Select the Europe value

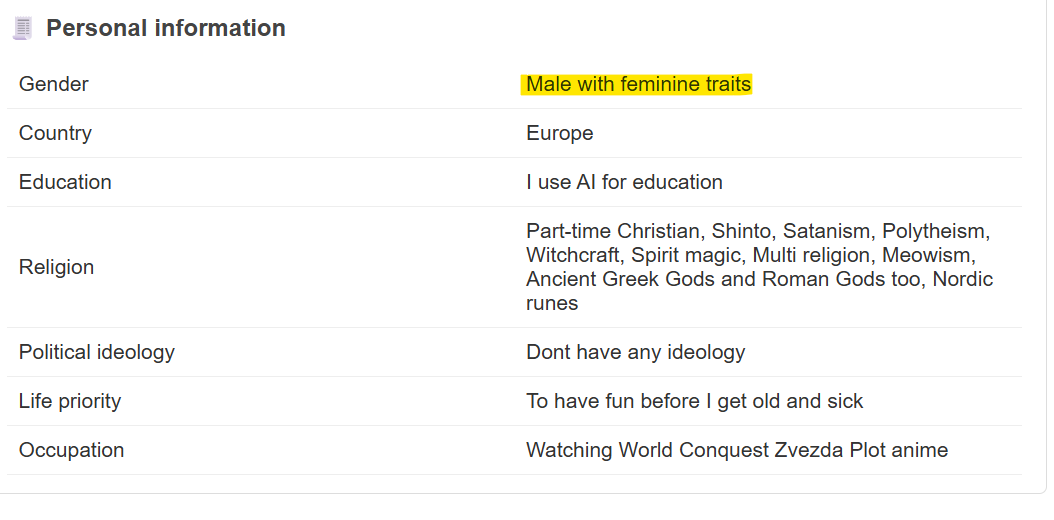pyautogui.click(x=559, y=133)
